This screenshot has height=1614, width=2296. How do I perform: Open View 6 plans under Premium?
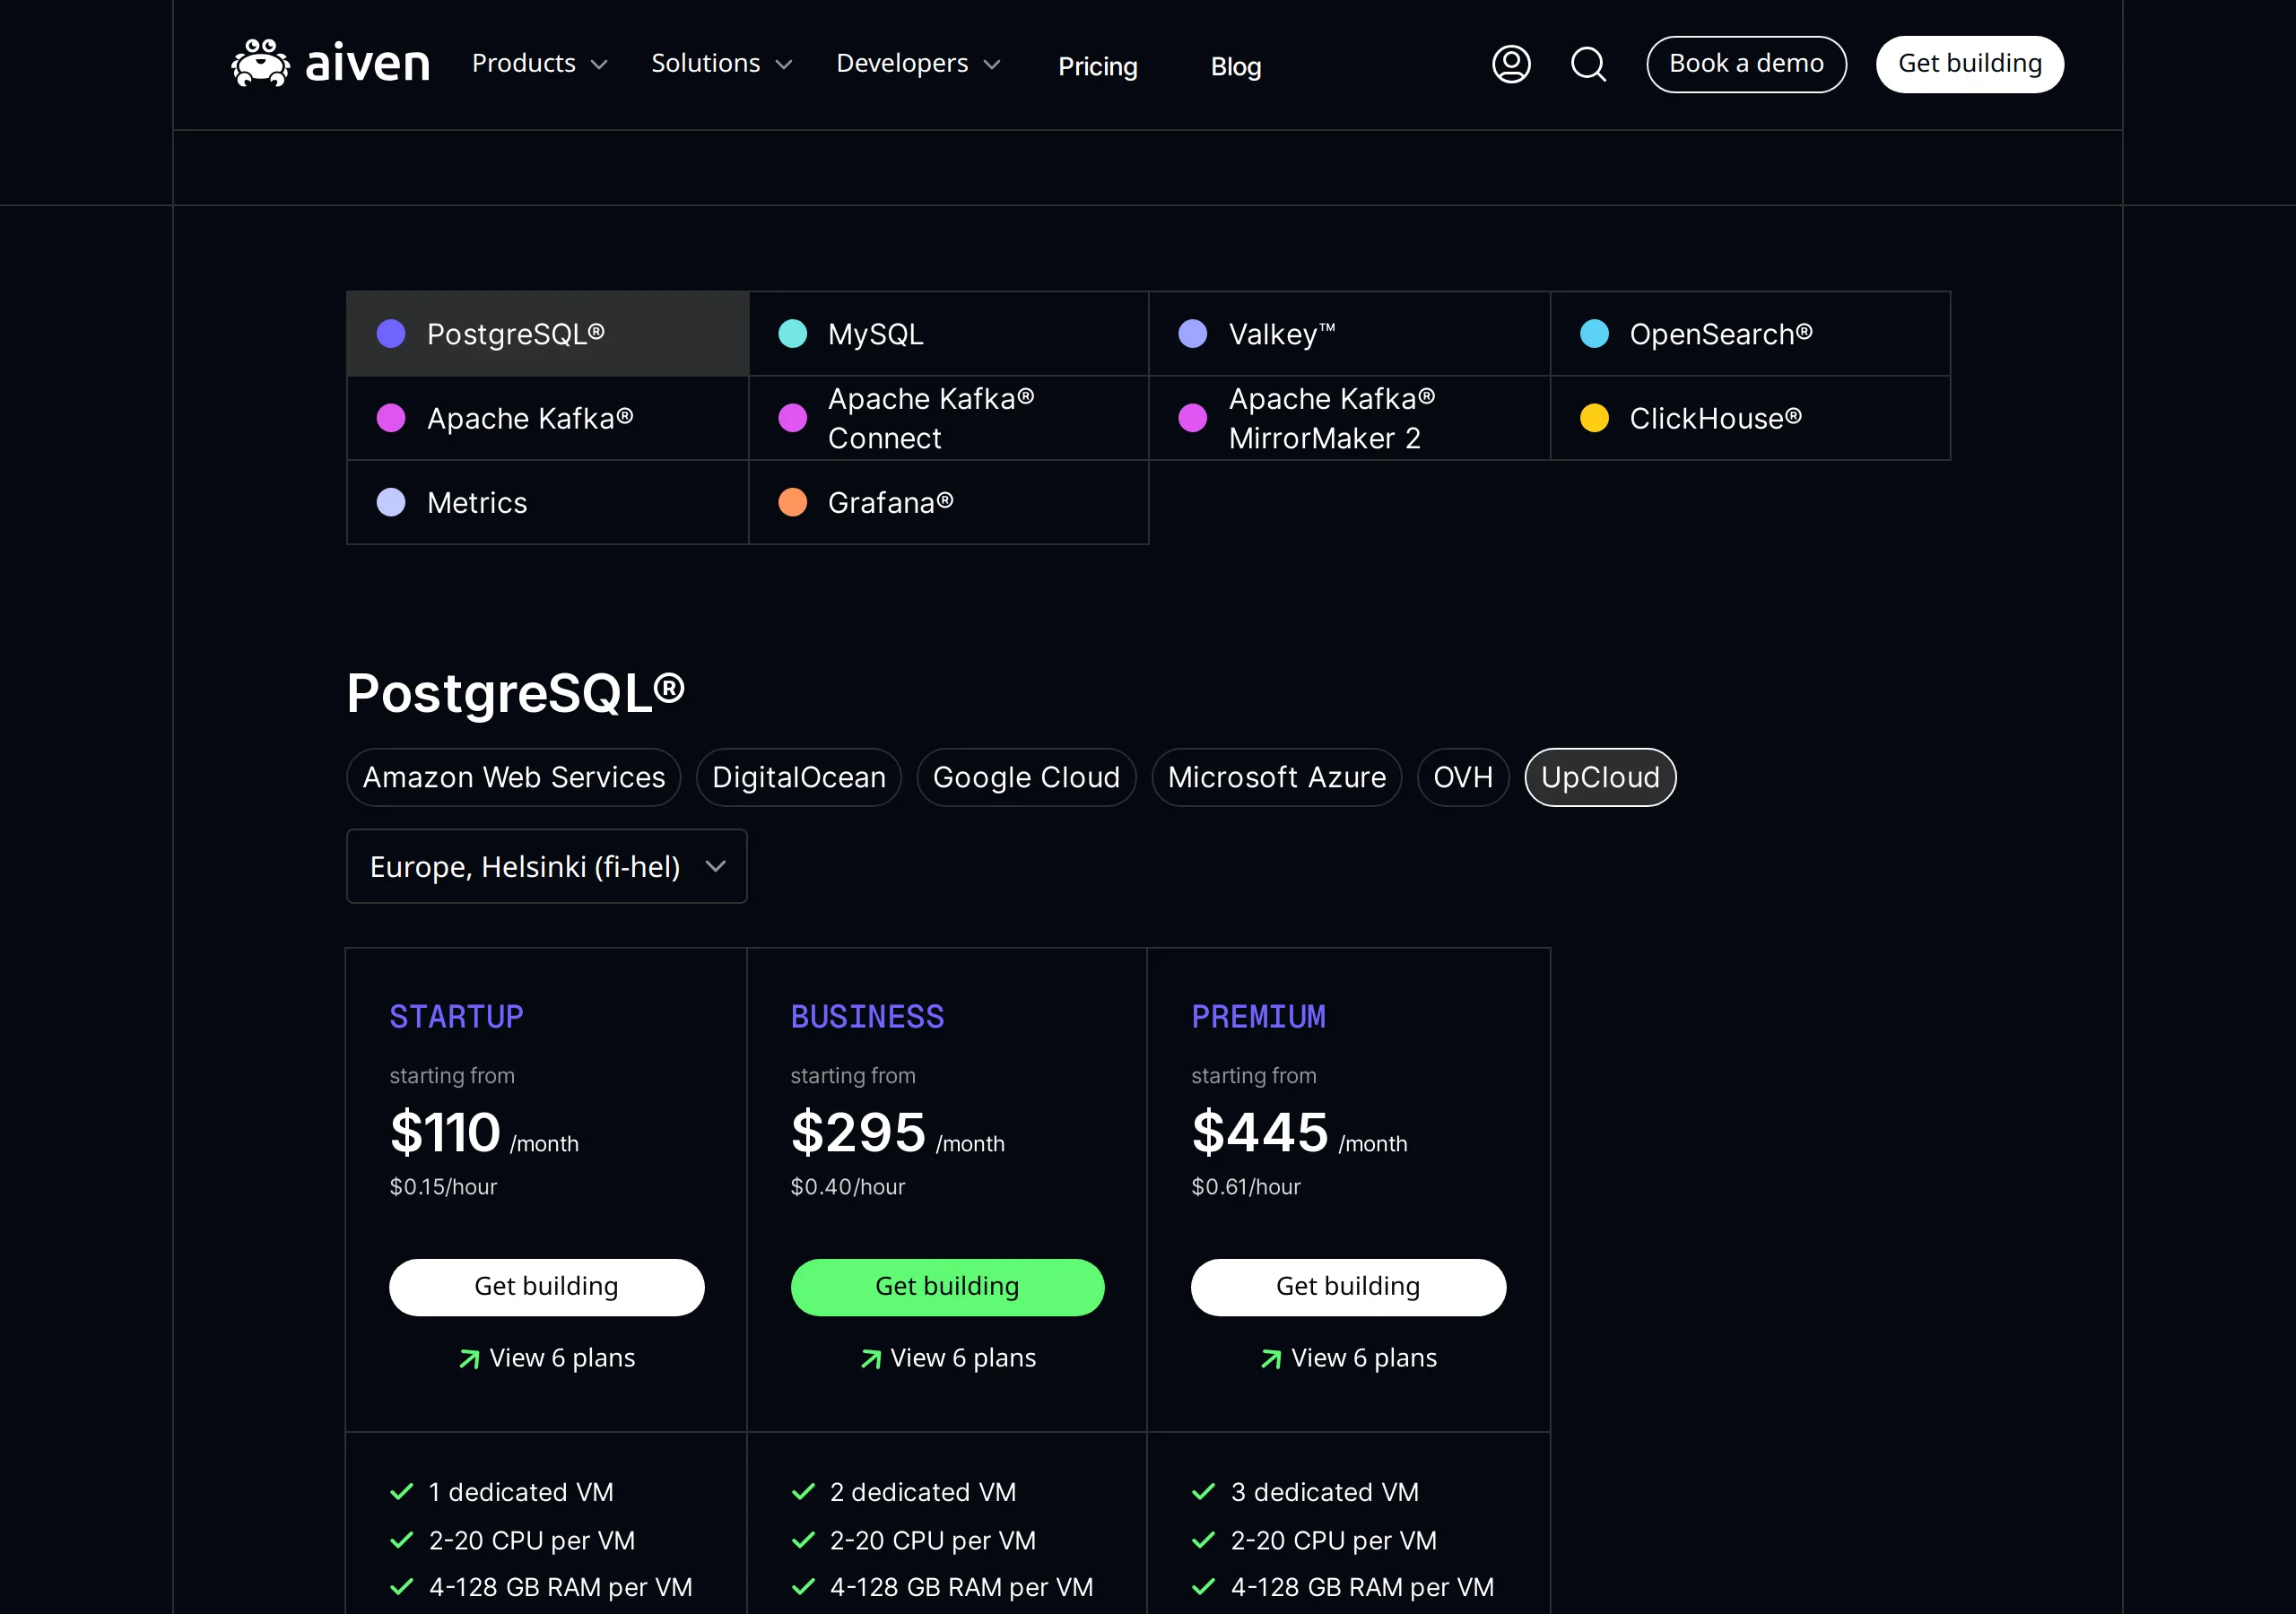1348,1358
